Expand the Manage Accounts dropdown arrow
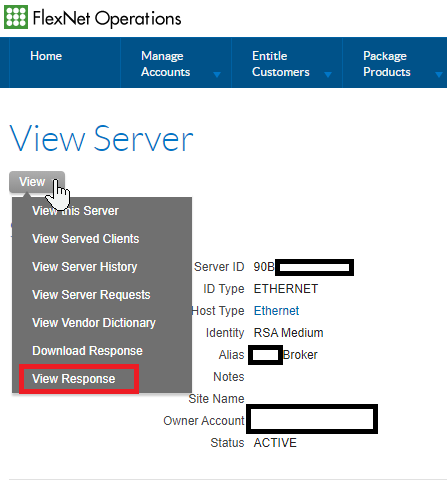 (x=217, y=75)
